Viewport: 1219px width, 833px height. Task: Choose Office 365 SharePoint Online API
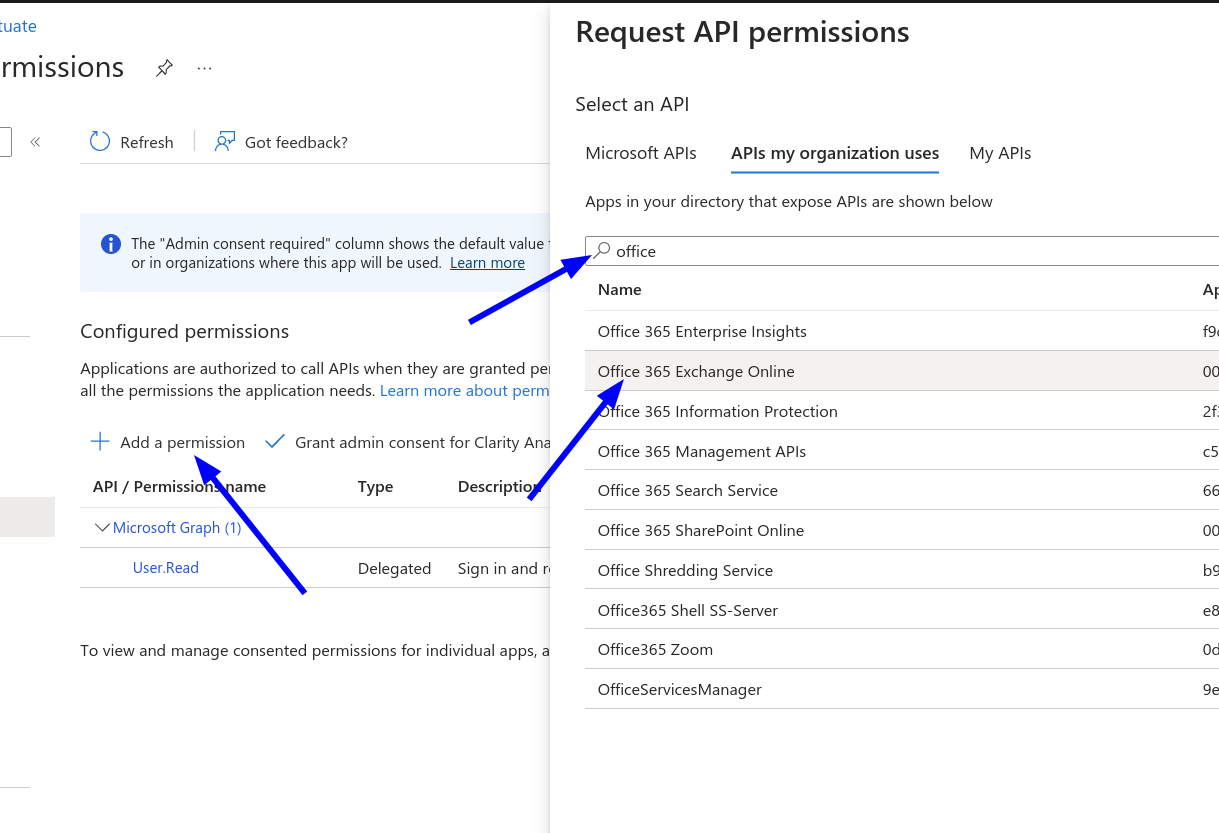point(700,530)
